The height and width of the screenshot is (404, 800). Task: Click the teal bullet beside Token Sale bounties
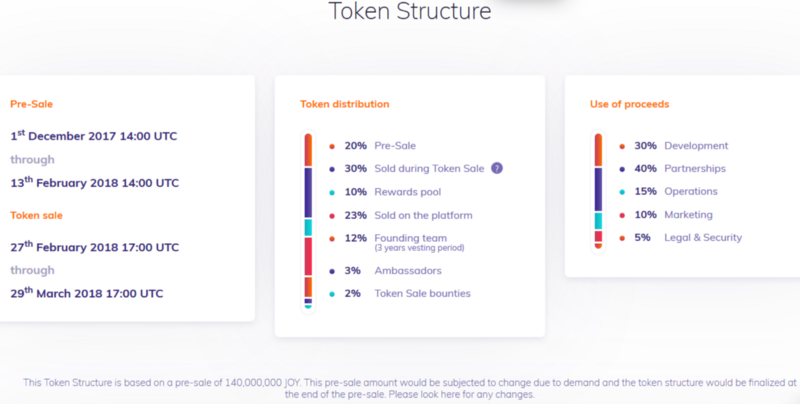[331, 293]
